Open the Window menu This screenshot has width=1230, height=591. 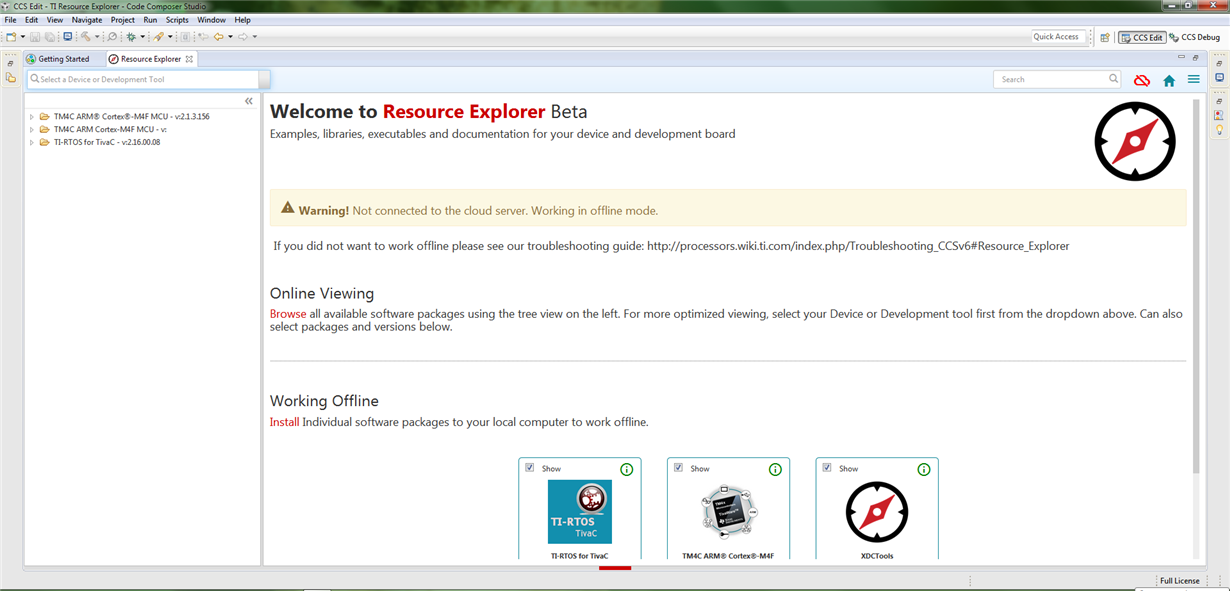point(211,20)
